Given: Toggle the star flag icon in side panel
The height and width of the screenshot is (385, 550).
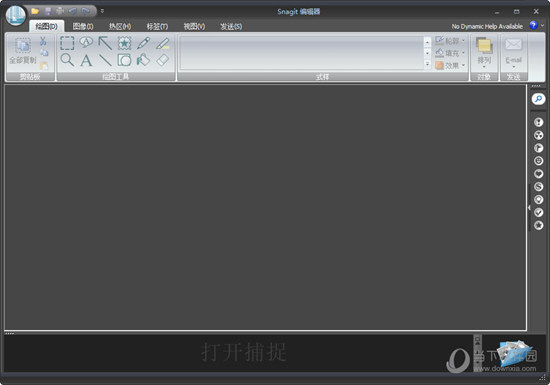Looking at the screenshot, I should (x=538, y=225).
